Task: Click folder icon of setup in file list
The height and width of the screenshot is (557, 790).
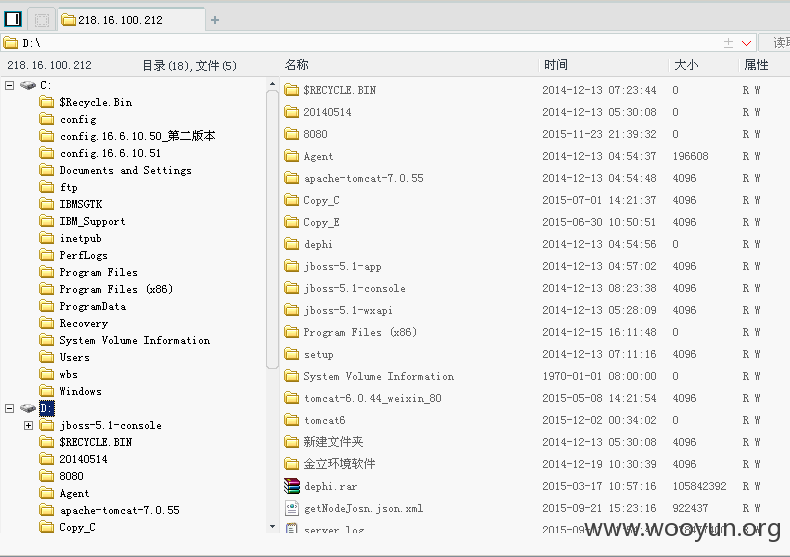Action: click(x=292, y=354)
